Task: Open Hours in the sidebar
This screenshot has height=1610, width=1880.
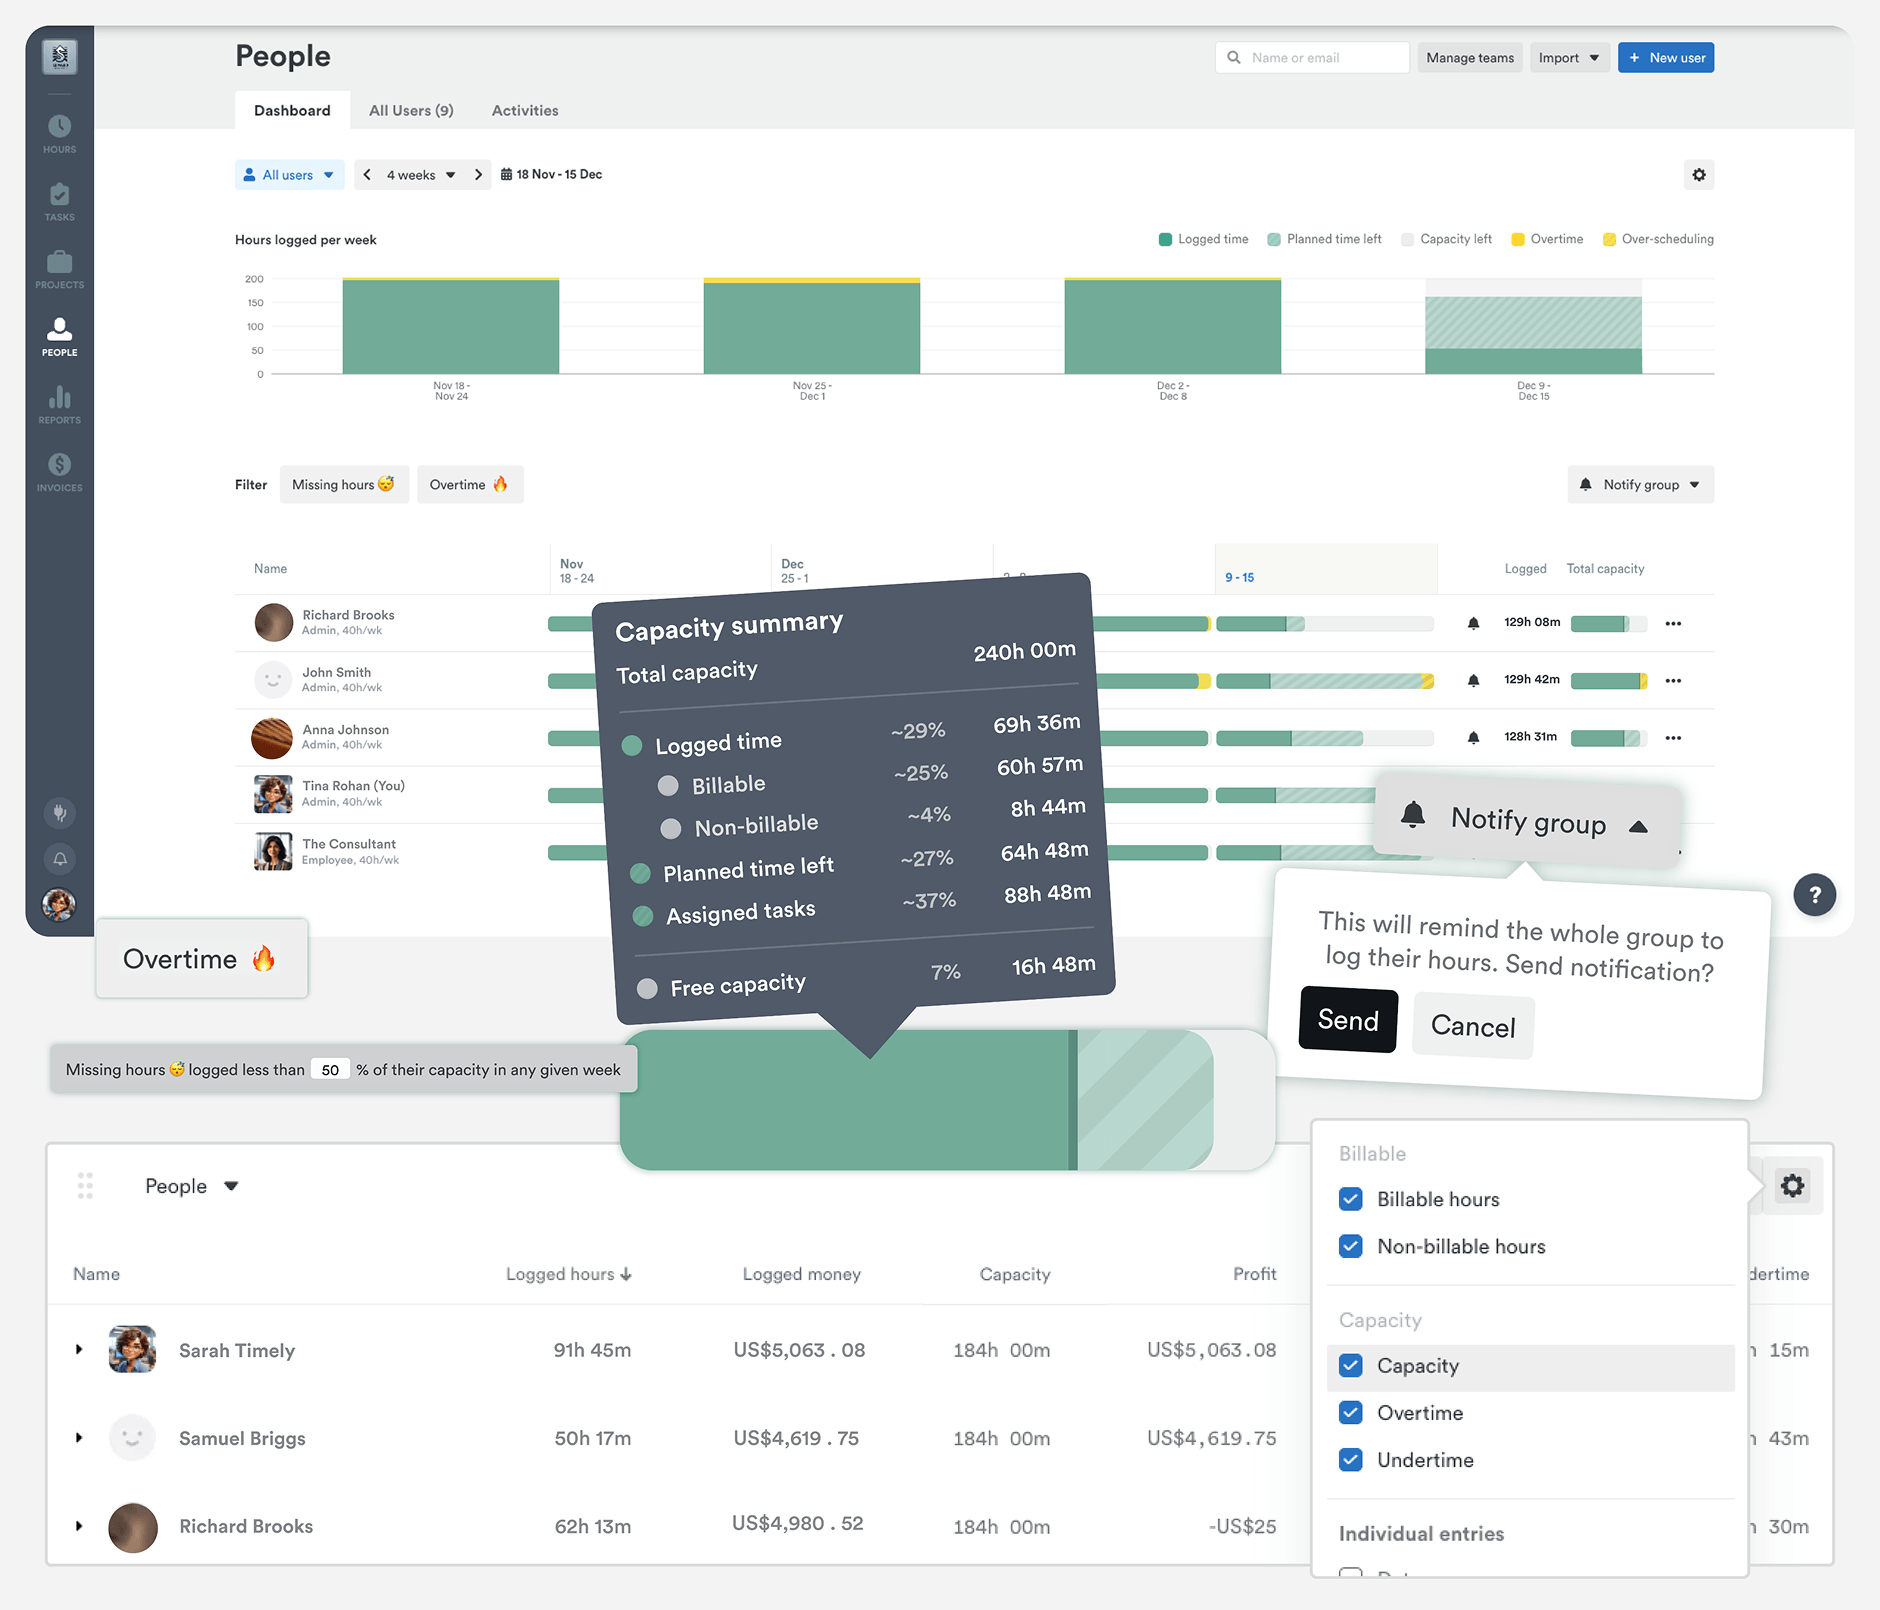Action: [x=59, y=133]
